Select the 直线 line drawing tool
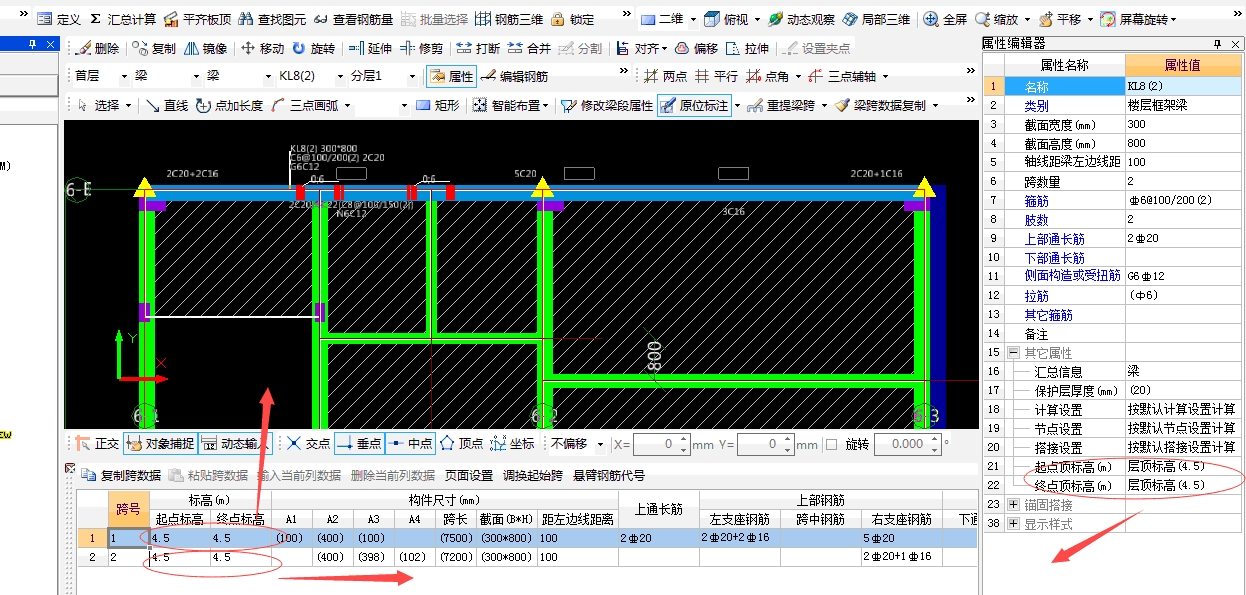The width and height of the screenshot is (1246, 595). 166,105
